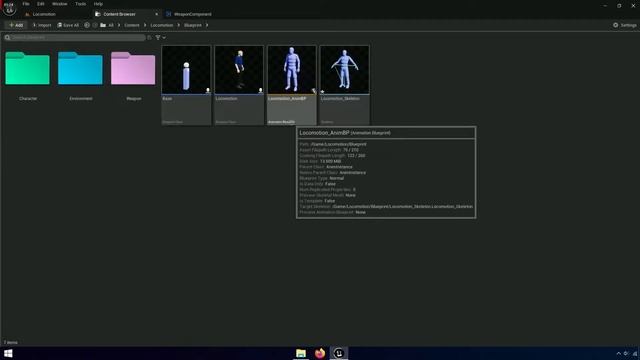640x360 pixels.
Task: Navigate to Locomotion in breadcrumb path
Action: (x=162, y=25)
